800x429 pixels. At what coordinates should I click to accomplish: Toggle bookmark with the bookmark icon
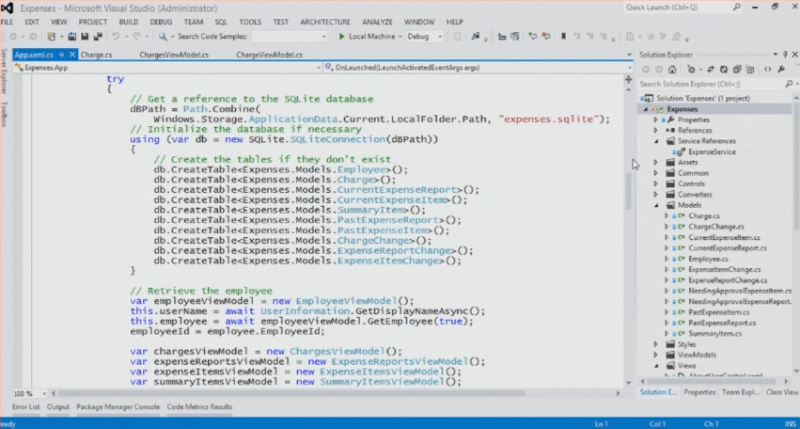pyautogui.click(x=564, y=36)
